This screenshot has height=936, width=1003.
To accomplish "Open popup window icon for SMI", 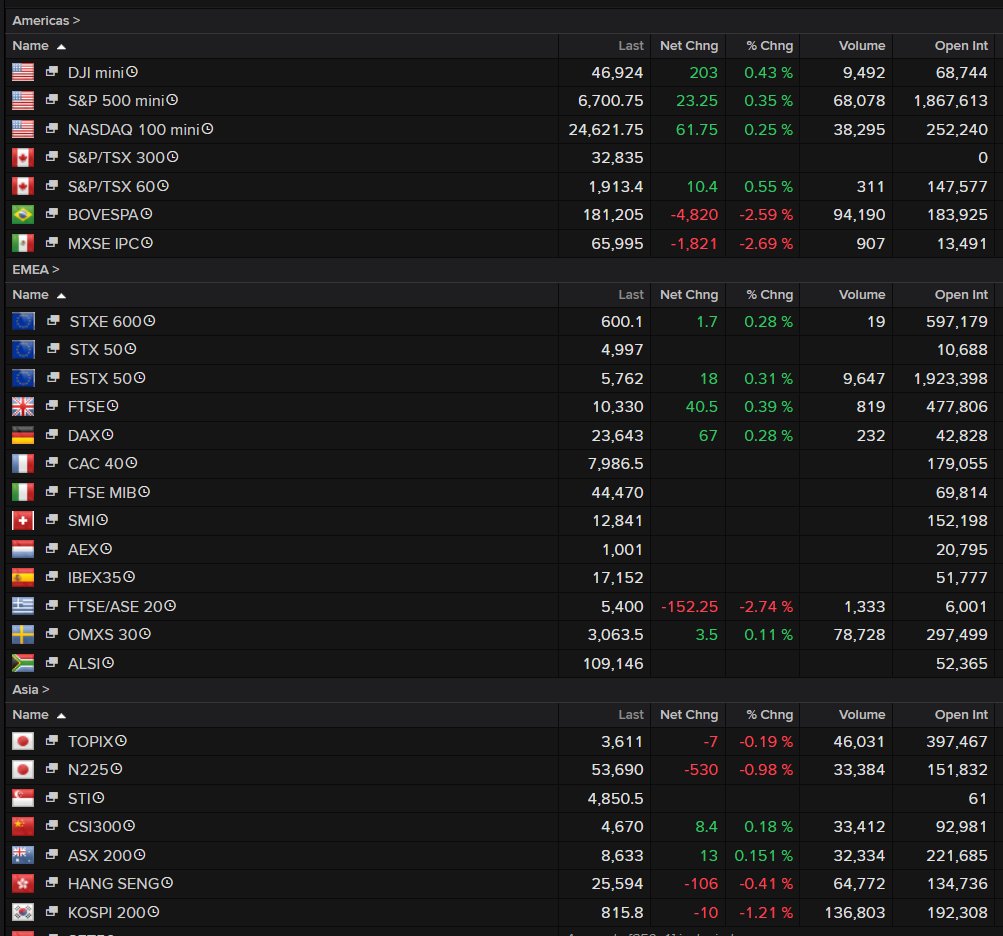I will pos(52,520).
